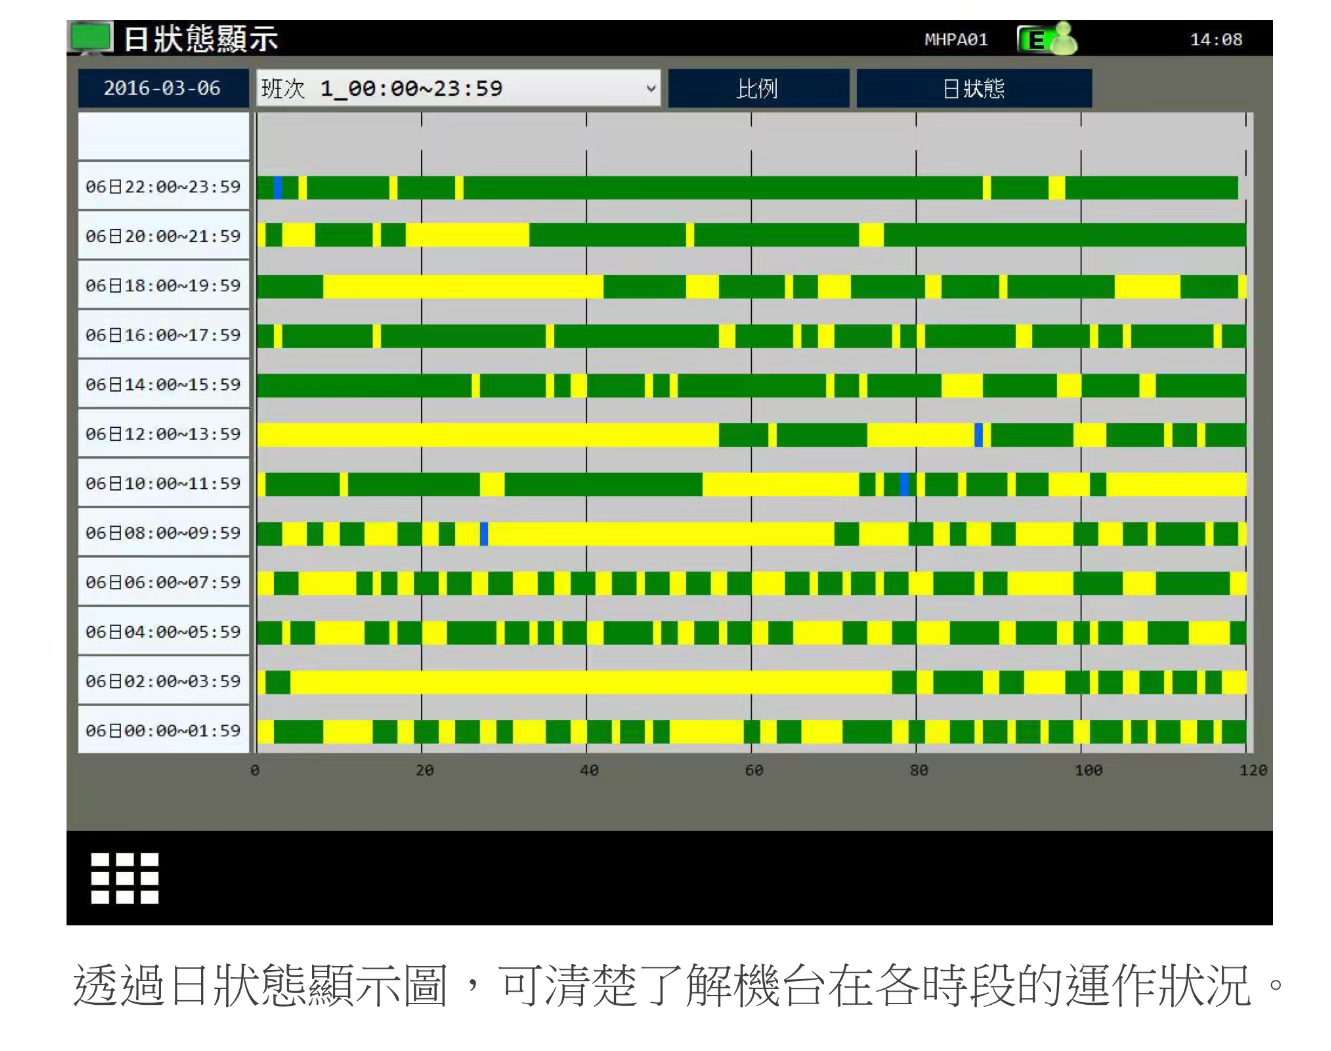Click the 06日22:00~23:59 time period button
The width and height of the screenshot is (1331, 1051).
click(x=163, y=185)
